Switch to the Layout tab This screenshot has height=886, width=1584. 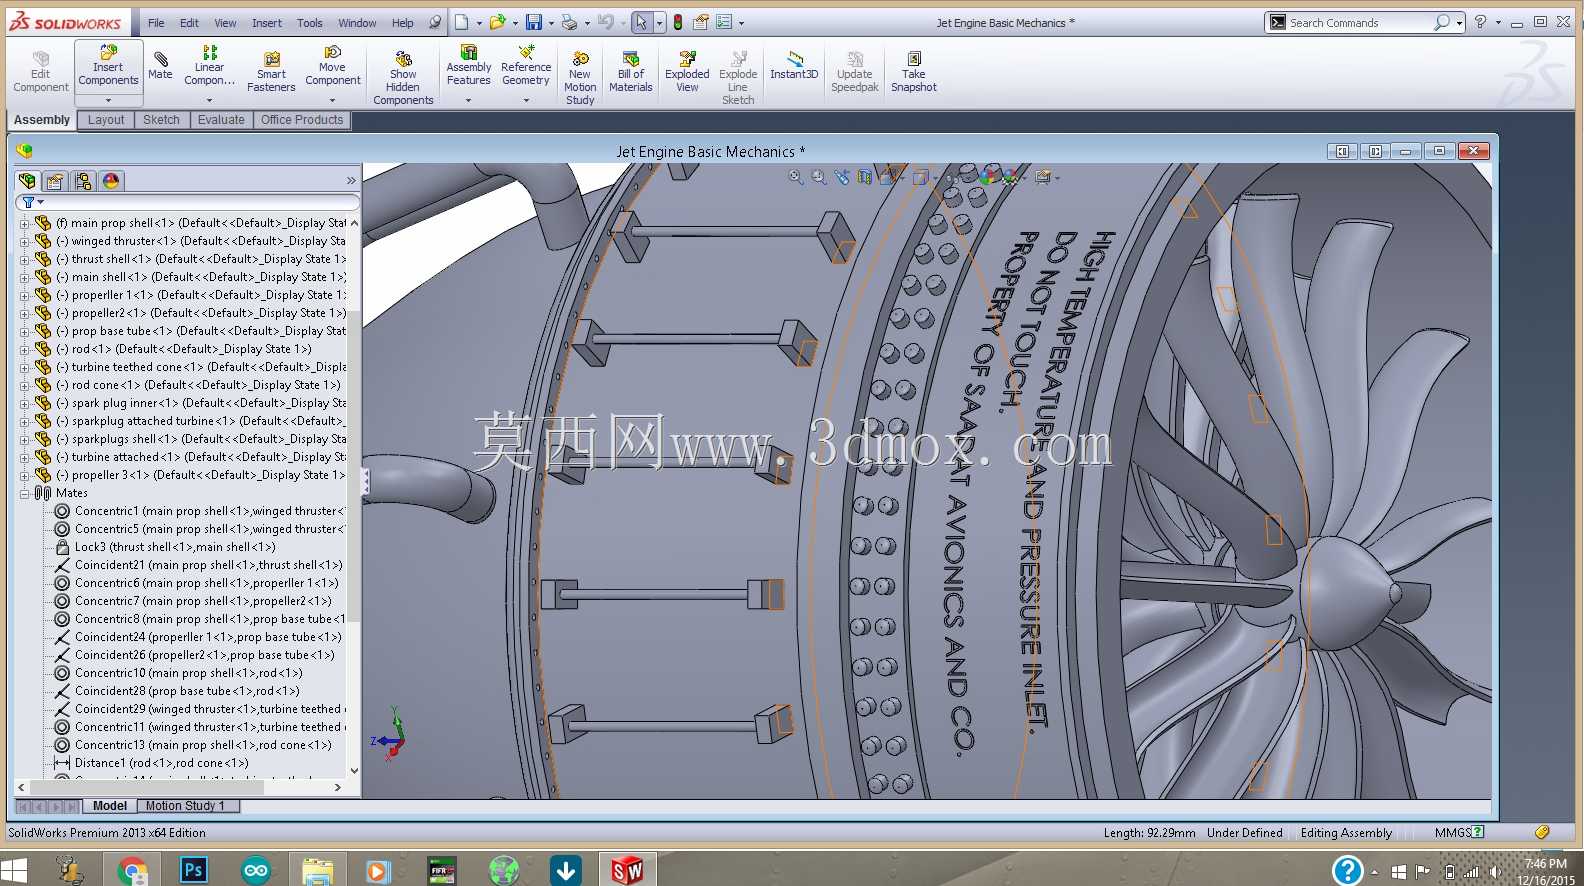pos(106,120)
